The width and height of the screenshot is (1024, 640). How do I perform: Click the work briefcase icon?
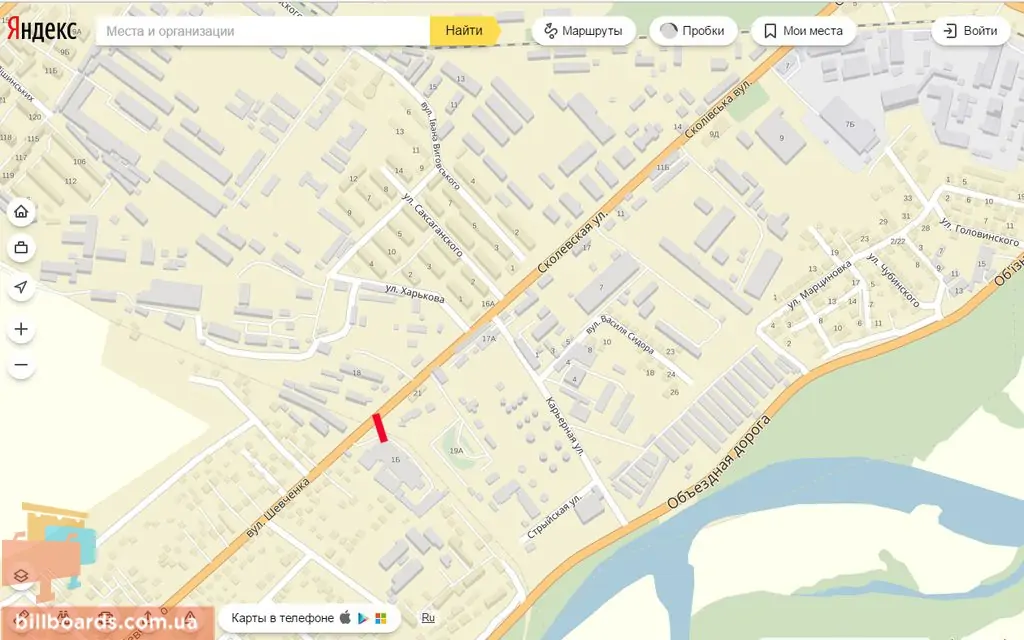click(x=21, y=248)
